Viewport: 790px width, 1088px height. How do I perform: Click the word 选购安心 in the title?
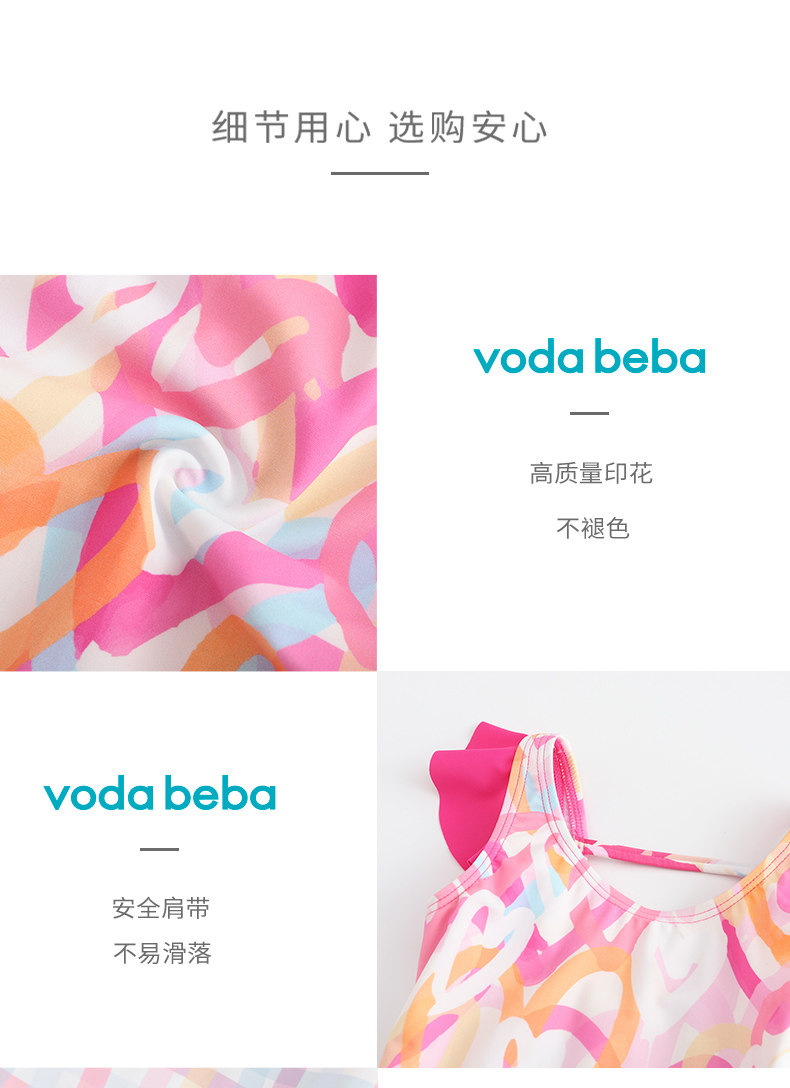tap(468, 128)
